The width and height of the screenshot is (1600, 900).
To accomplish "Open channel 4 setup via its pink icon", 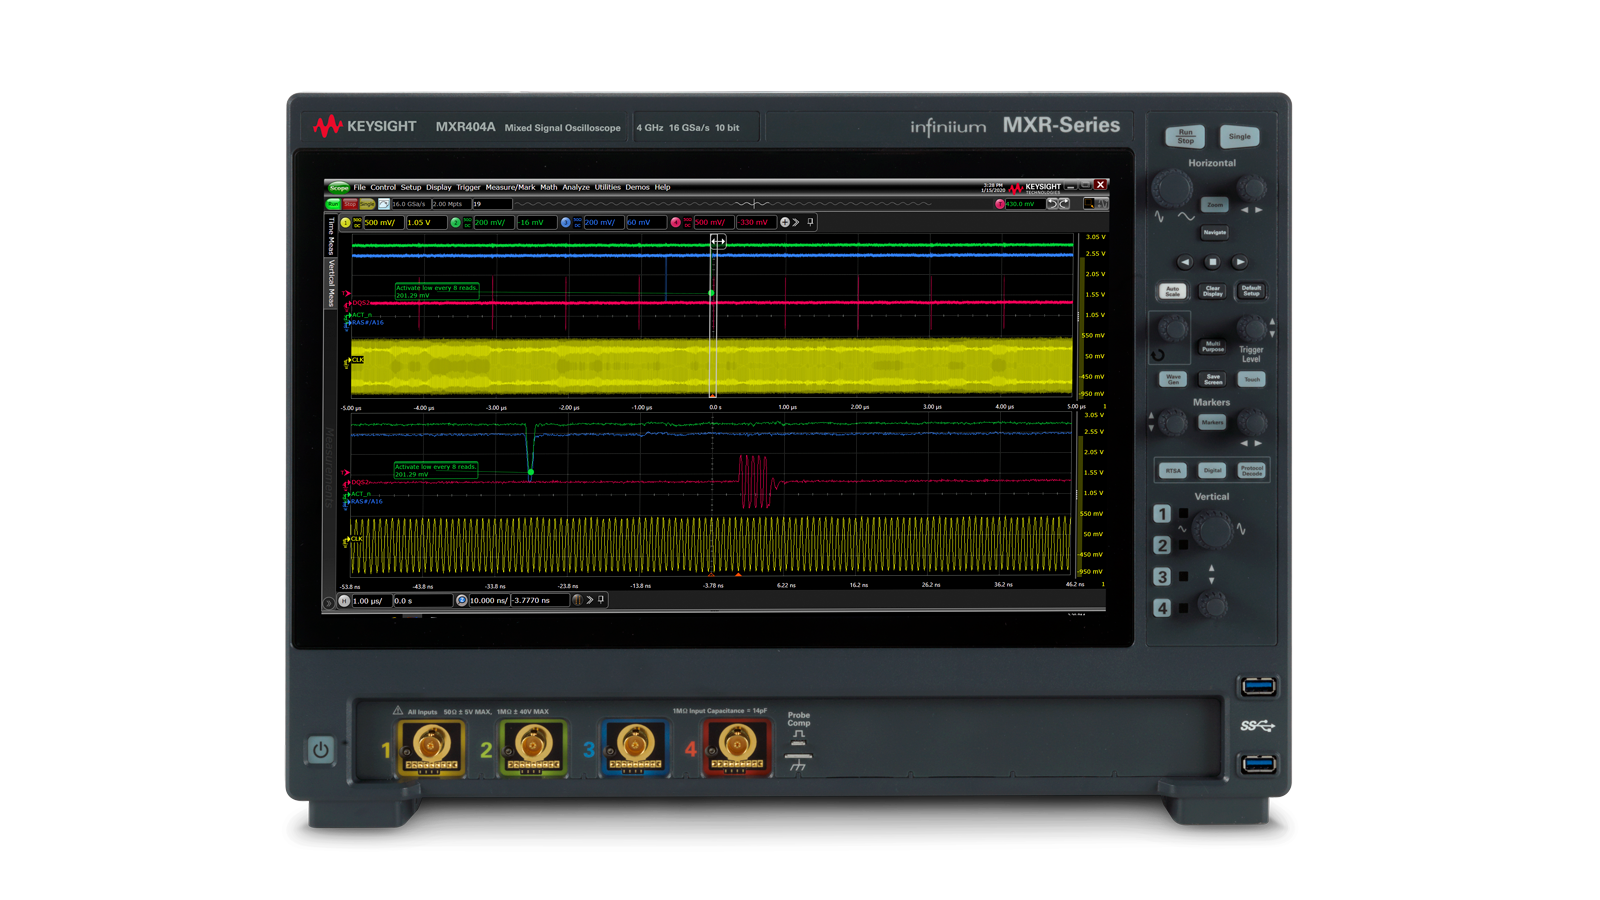I will click(676, 222).
